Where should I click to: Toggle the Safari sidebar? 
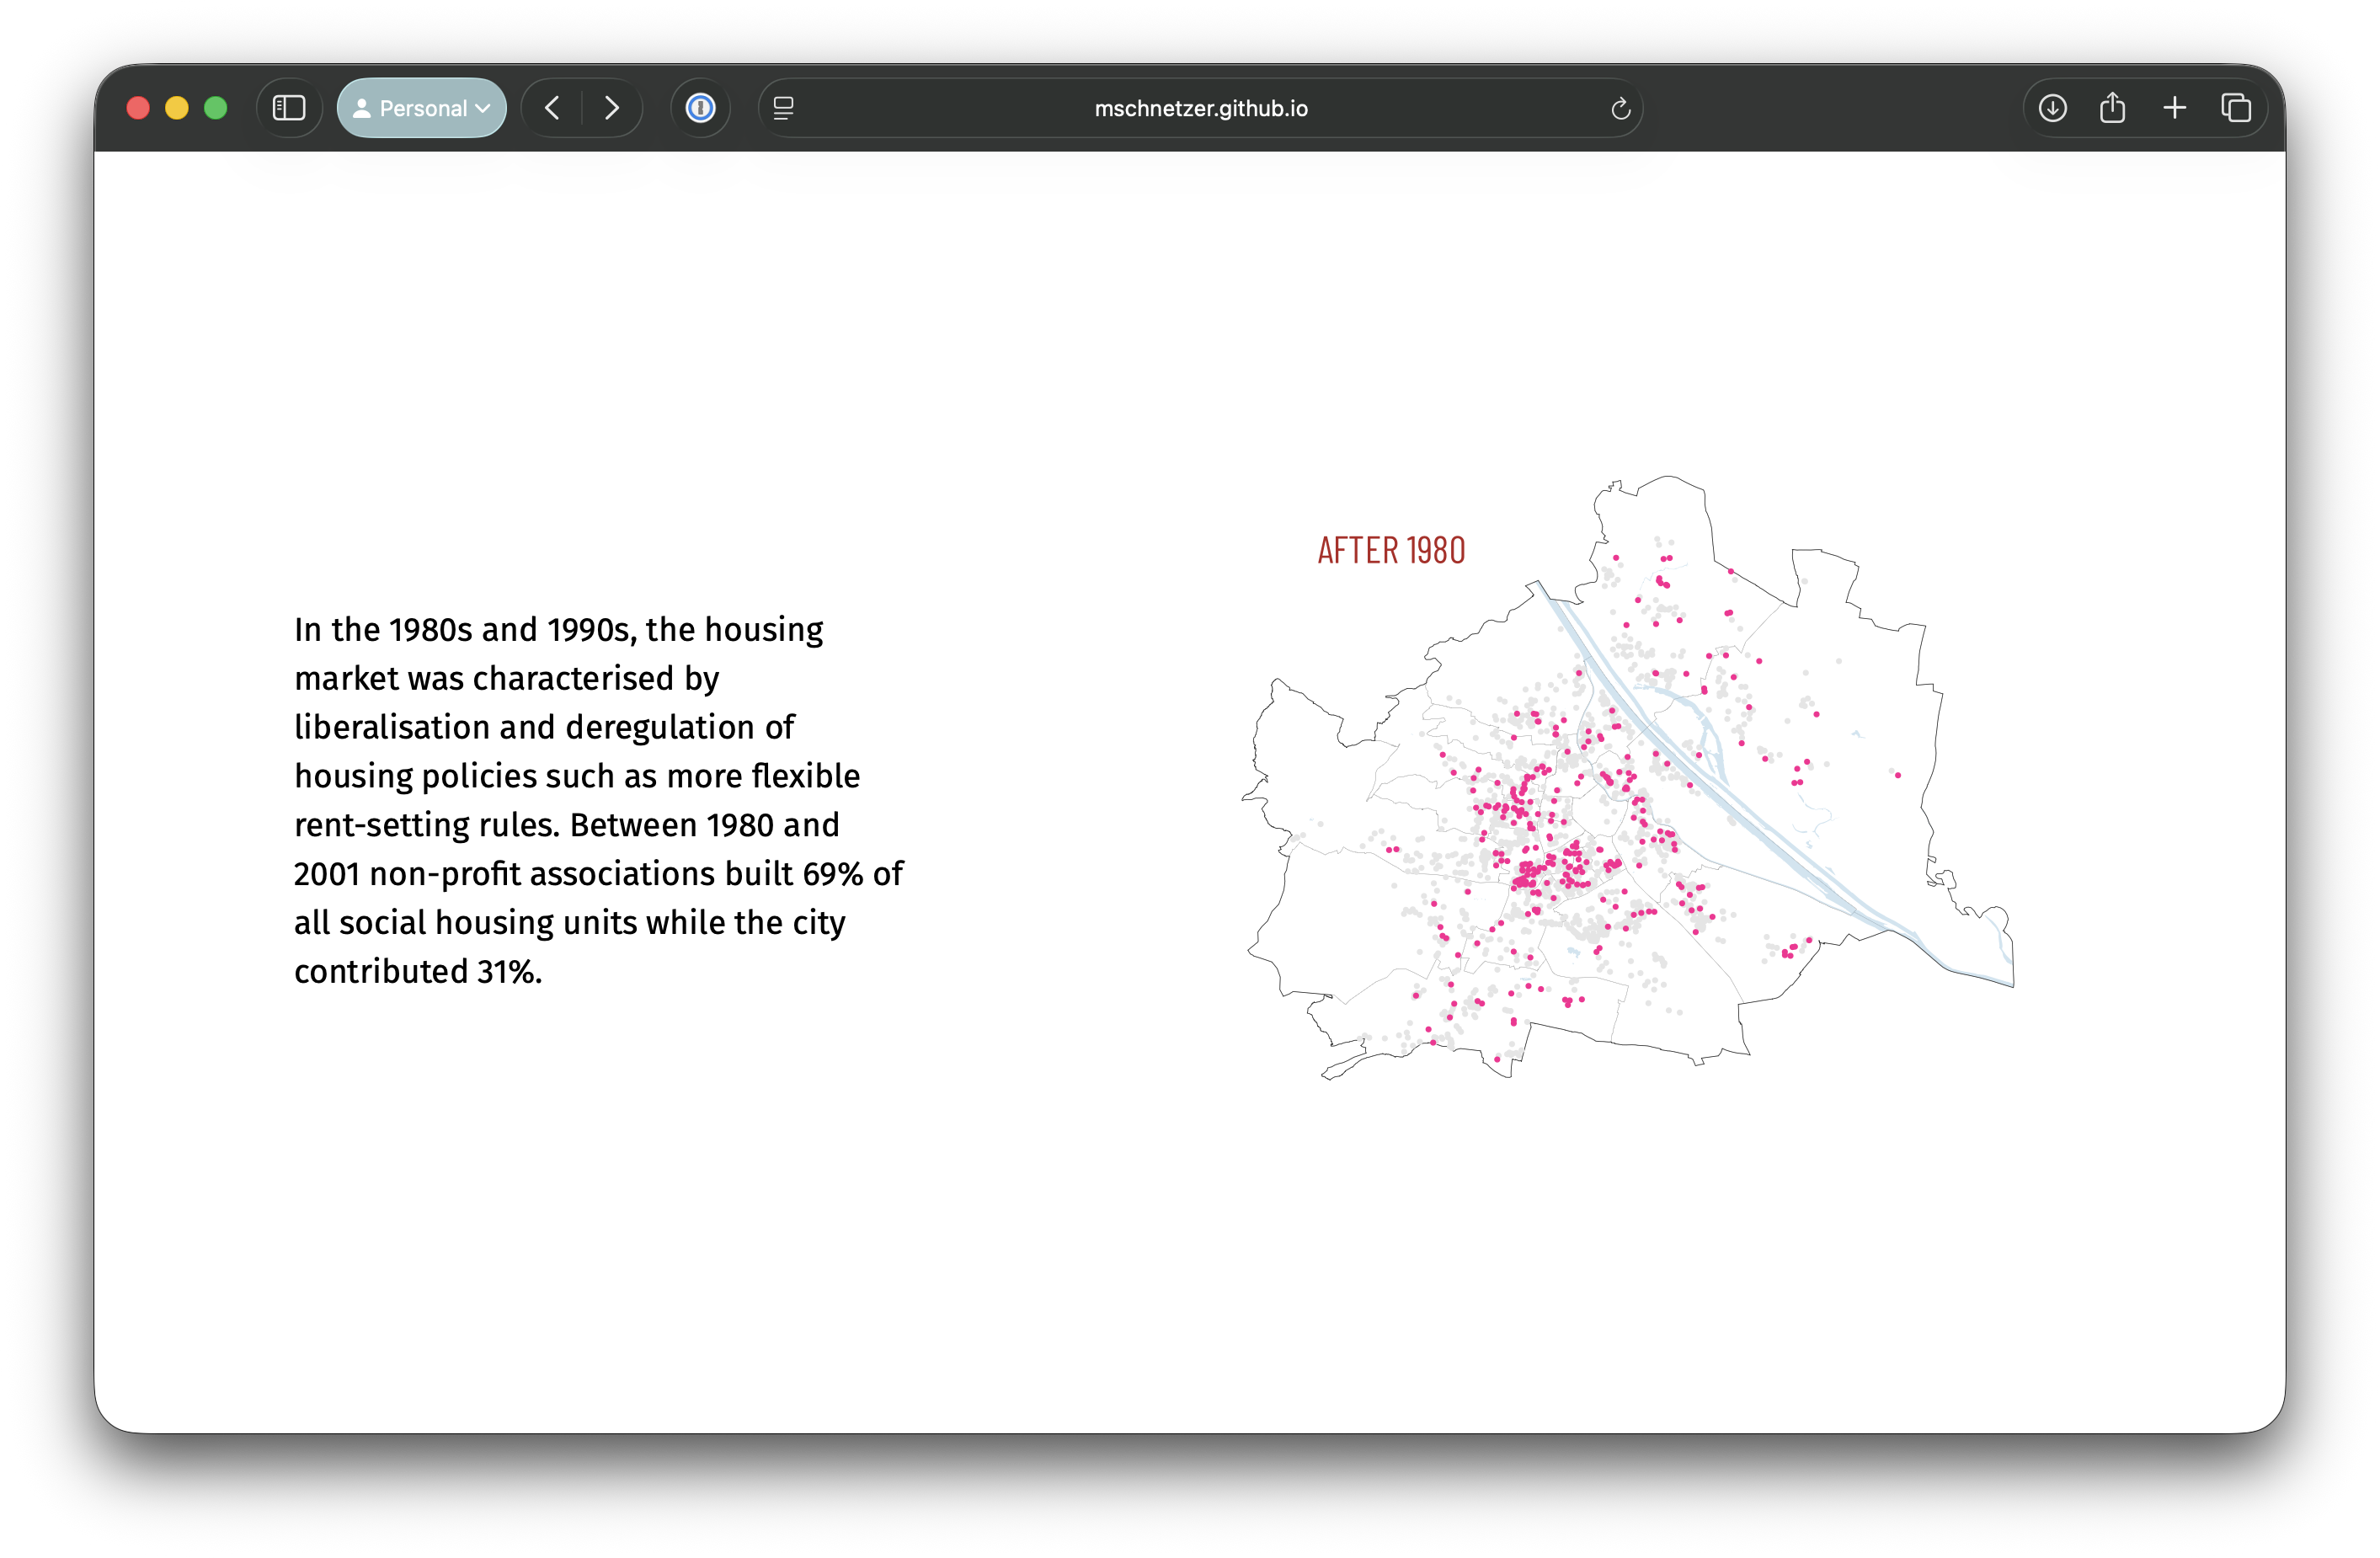[x=289, y=108]
